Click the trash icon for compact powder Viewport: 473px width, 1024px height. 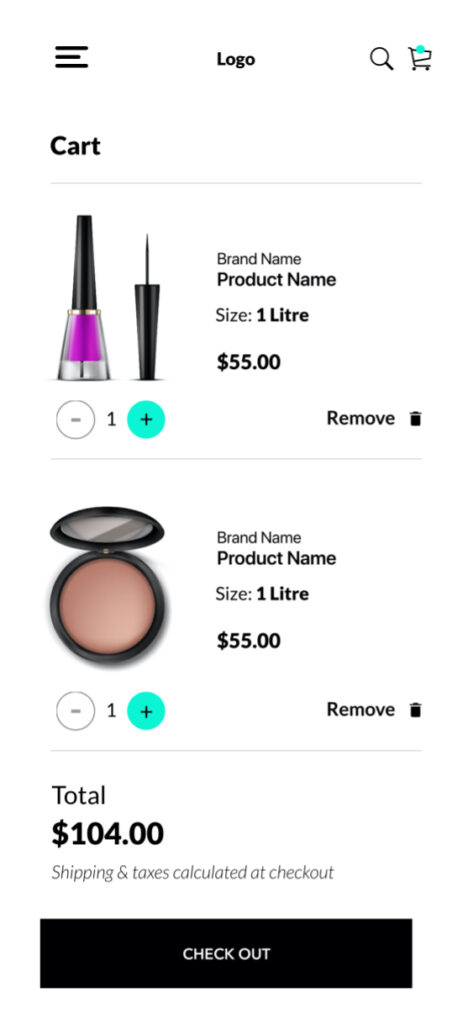416,710
